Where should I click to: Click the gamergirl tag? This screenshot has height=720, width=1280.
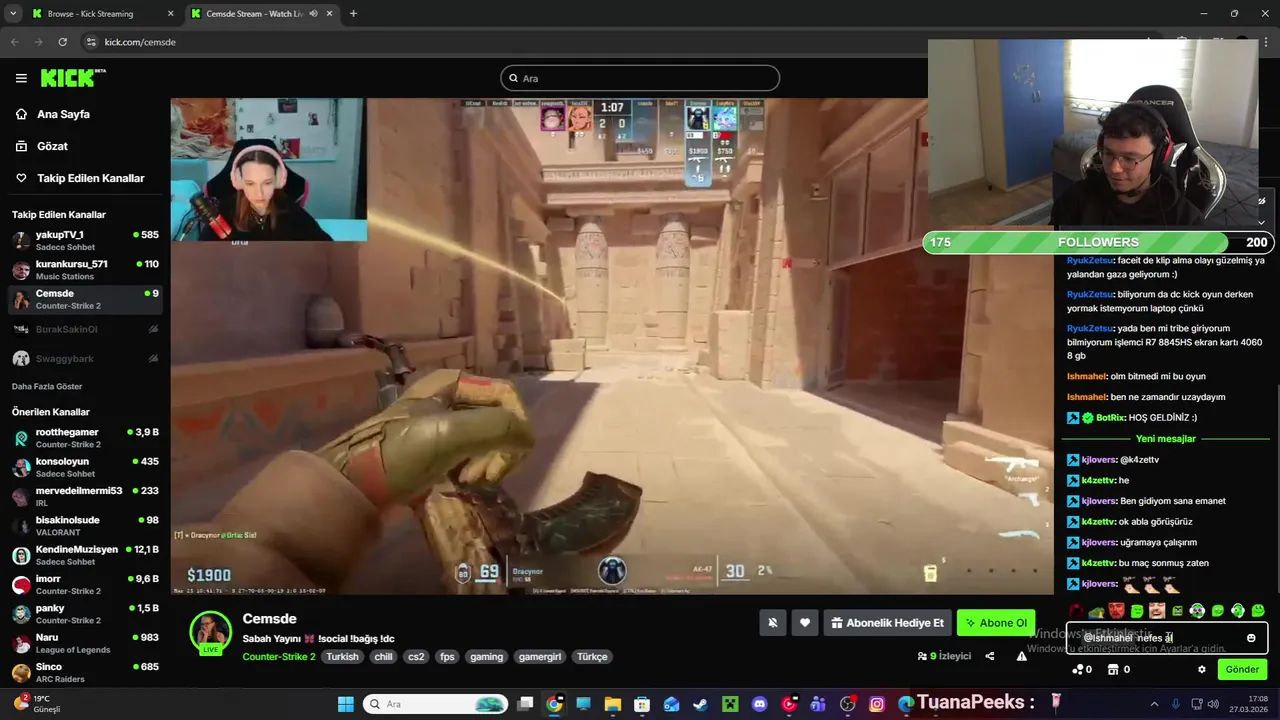click(540, 657)
